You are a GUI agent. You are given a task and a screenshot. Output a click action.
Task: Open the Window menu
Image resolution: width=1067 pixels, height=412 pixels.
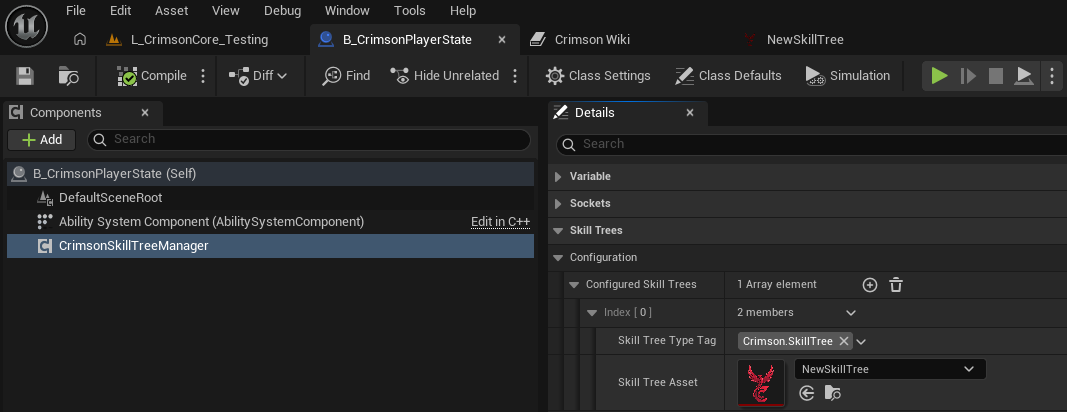click(x=347, y=11)
